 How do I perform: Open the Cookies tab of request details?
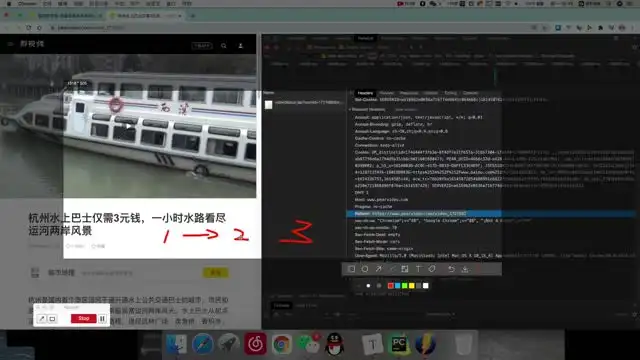(470, 93)
